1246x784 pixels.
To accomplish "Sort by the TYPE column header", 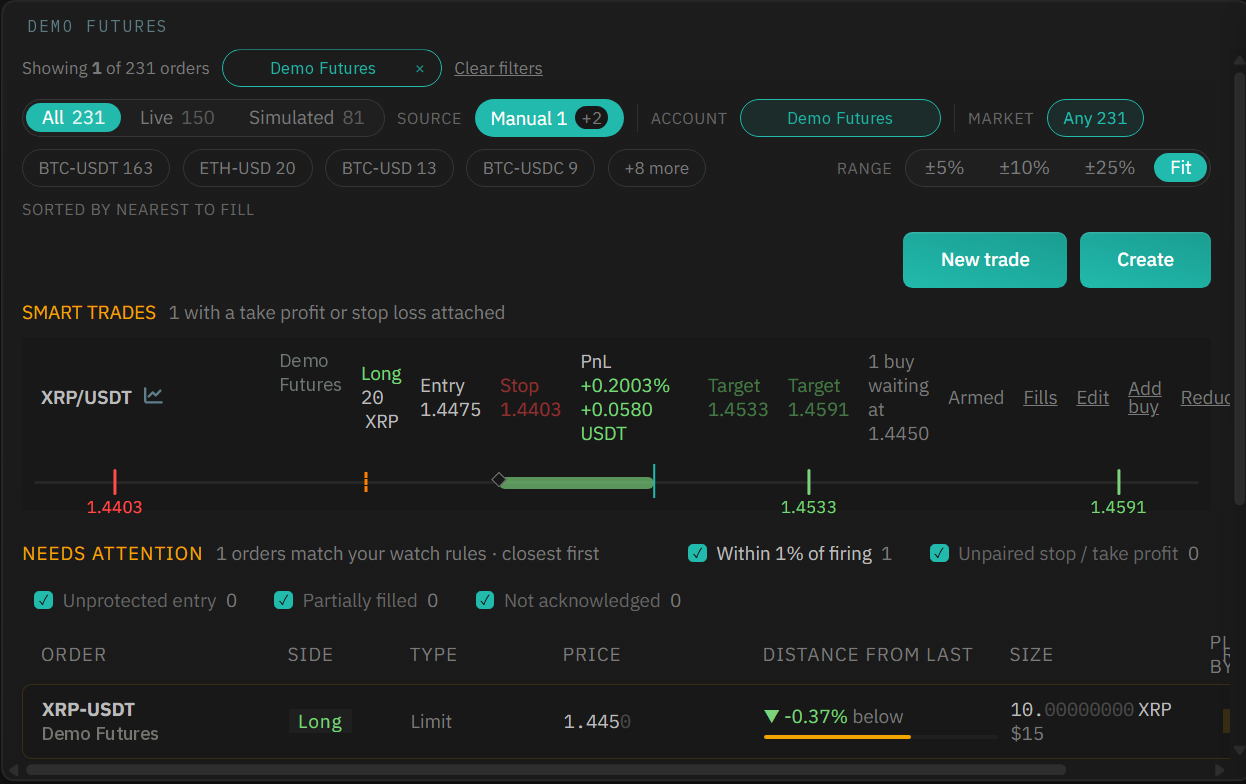I will coord(433,655).
